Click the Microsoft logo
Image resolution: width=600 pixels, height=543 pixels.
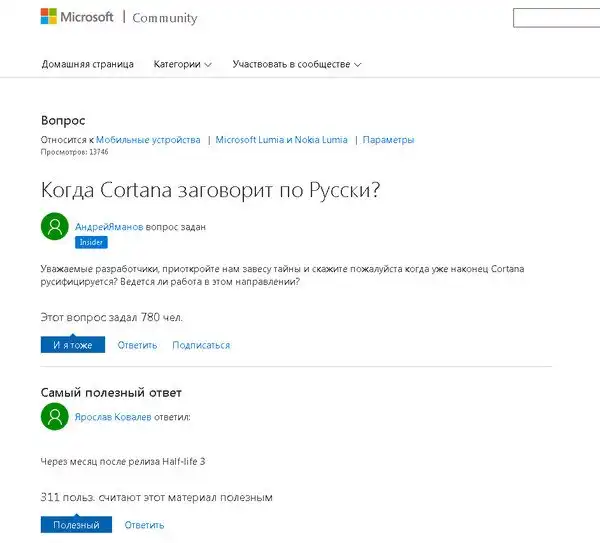pos(76,17)
